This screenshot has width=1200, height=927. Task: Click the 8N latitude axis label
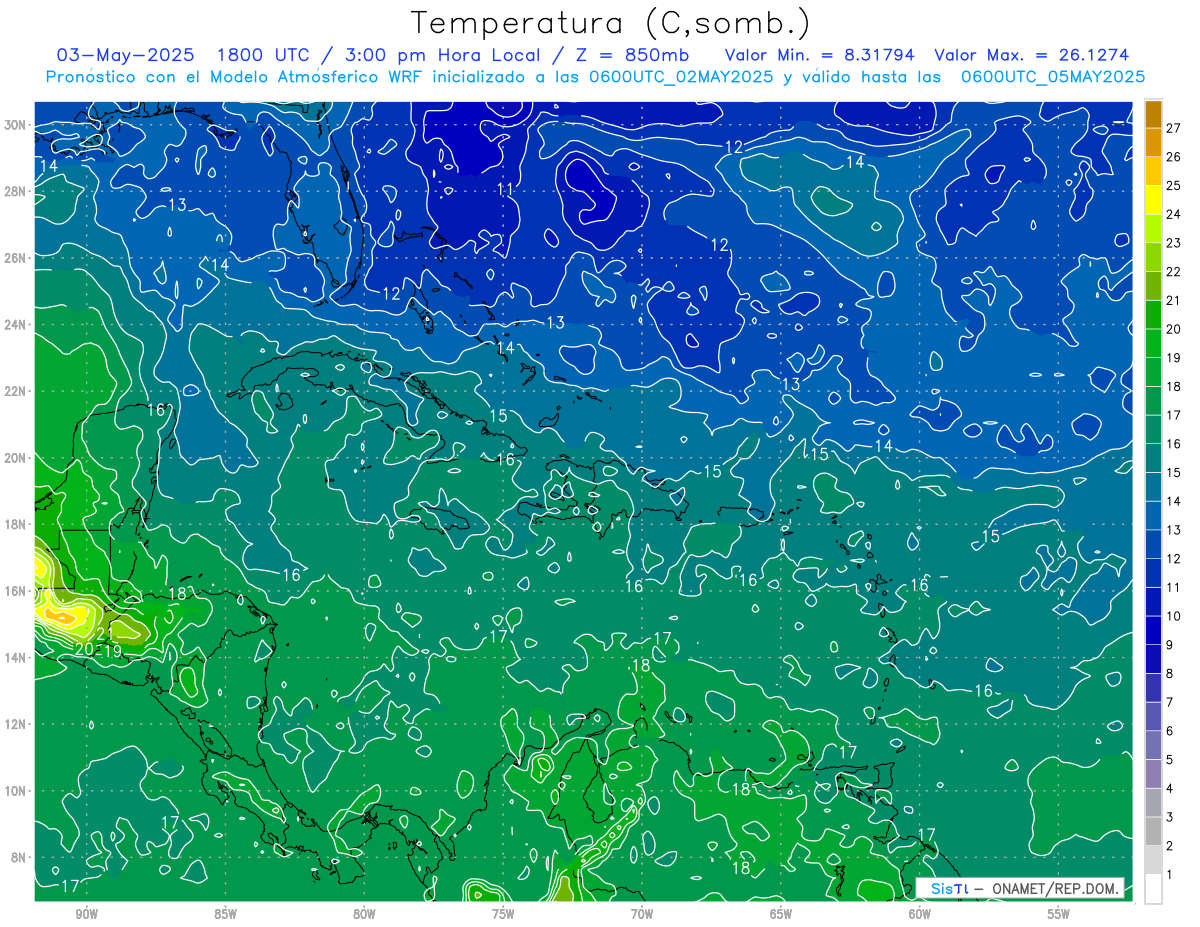coord(17,857)
